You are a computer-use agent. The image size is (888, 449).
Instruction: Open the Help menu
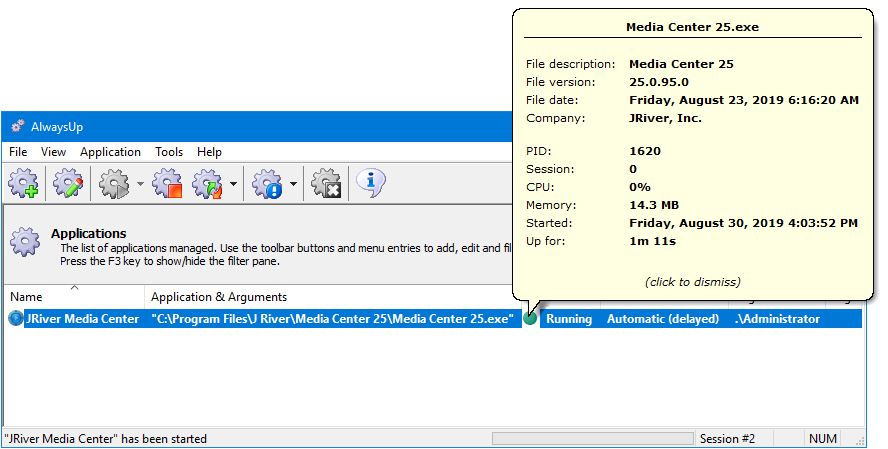point(210,152)
